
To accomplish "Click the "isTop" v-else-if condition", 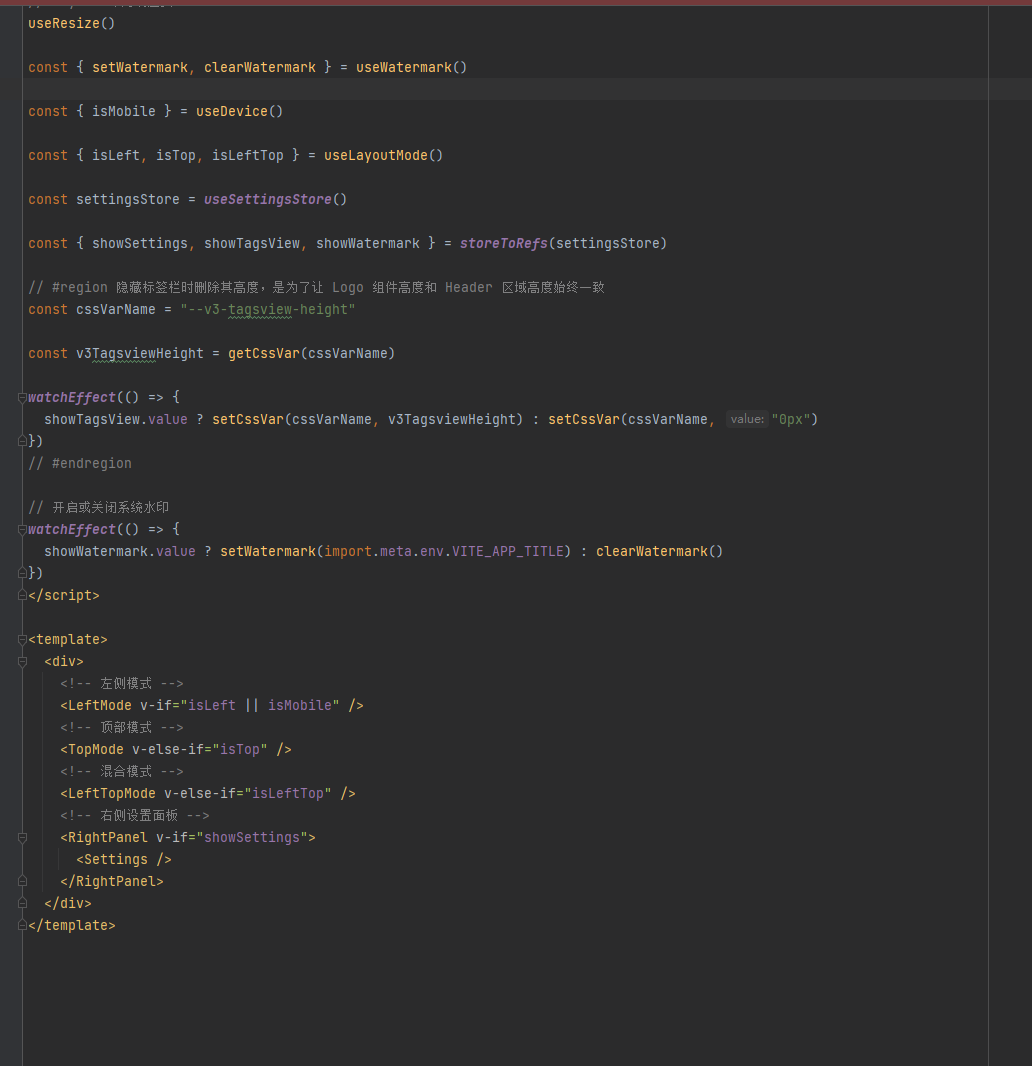I will pyautogui.click(x=239, y=750).
